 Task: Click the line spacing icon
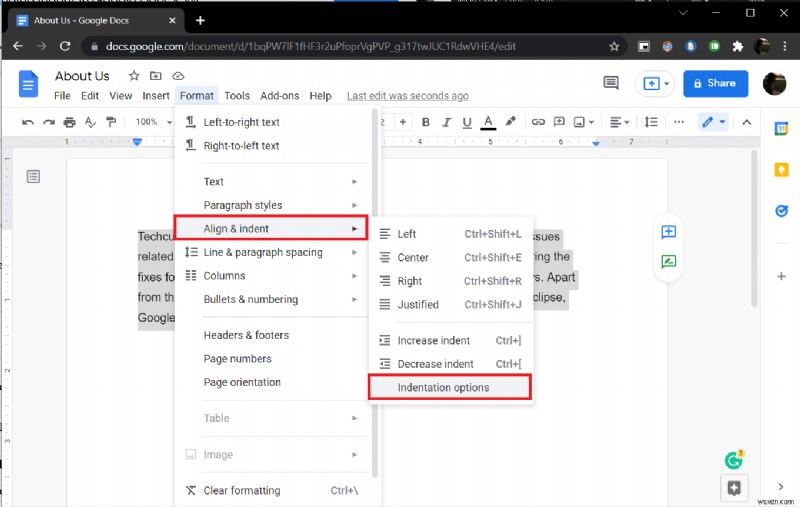(651, 122)
